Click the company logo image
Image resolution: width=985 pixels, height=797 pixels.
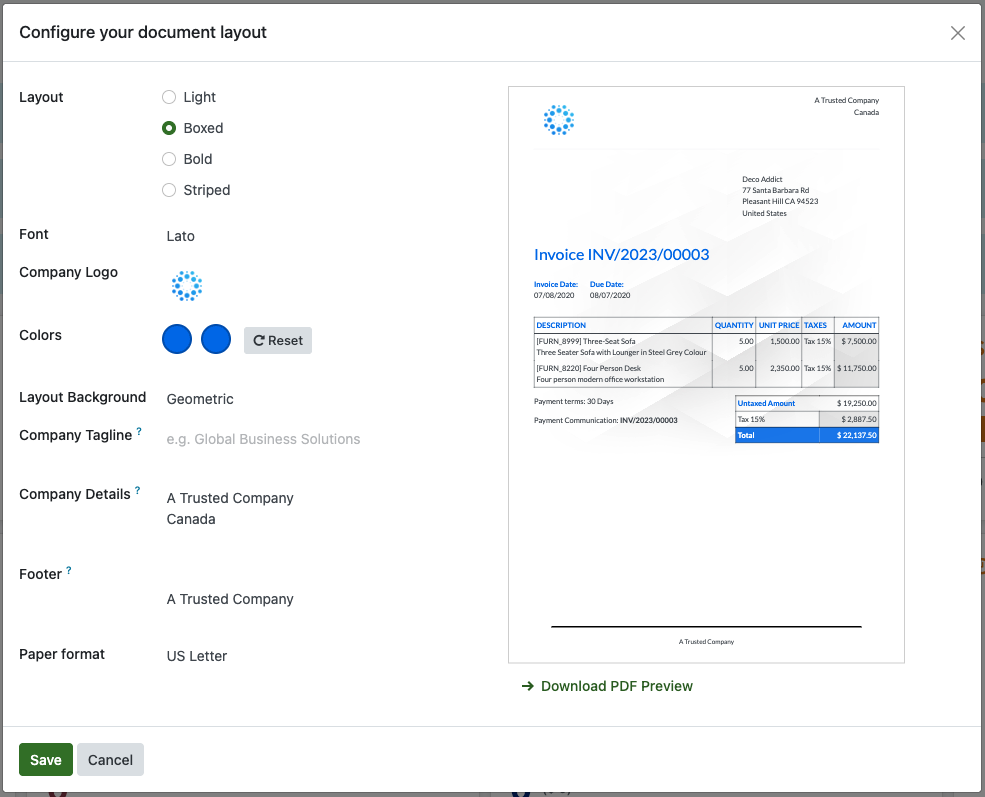coord(186,286)
